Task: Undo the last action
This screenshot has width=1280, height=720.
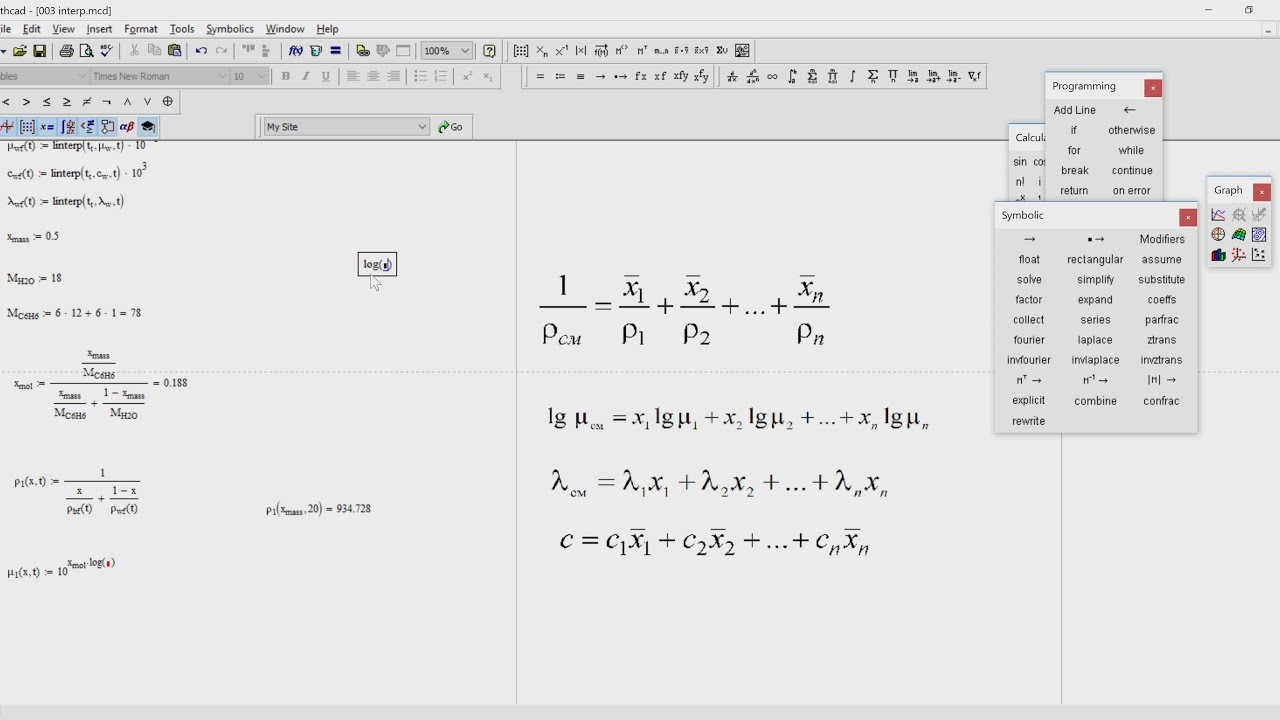Action: pos(201,51)
